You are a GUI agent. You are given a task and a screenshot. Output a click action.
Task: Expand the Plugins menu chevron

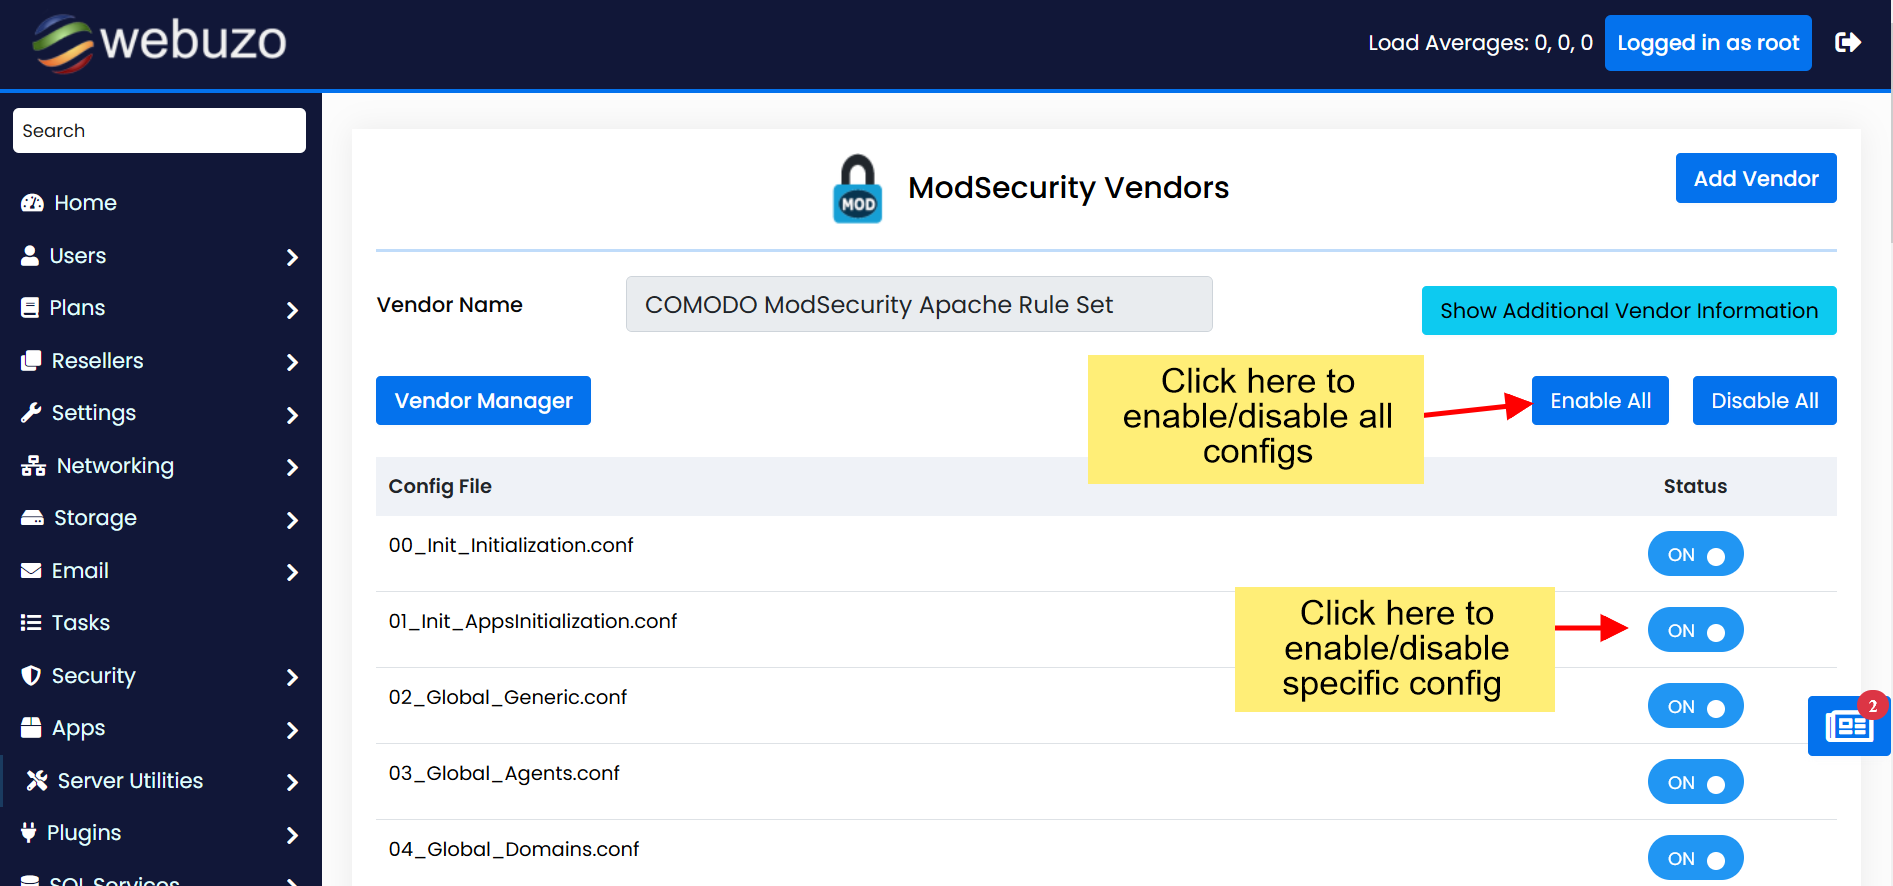coord(292,835)
